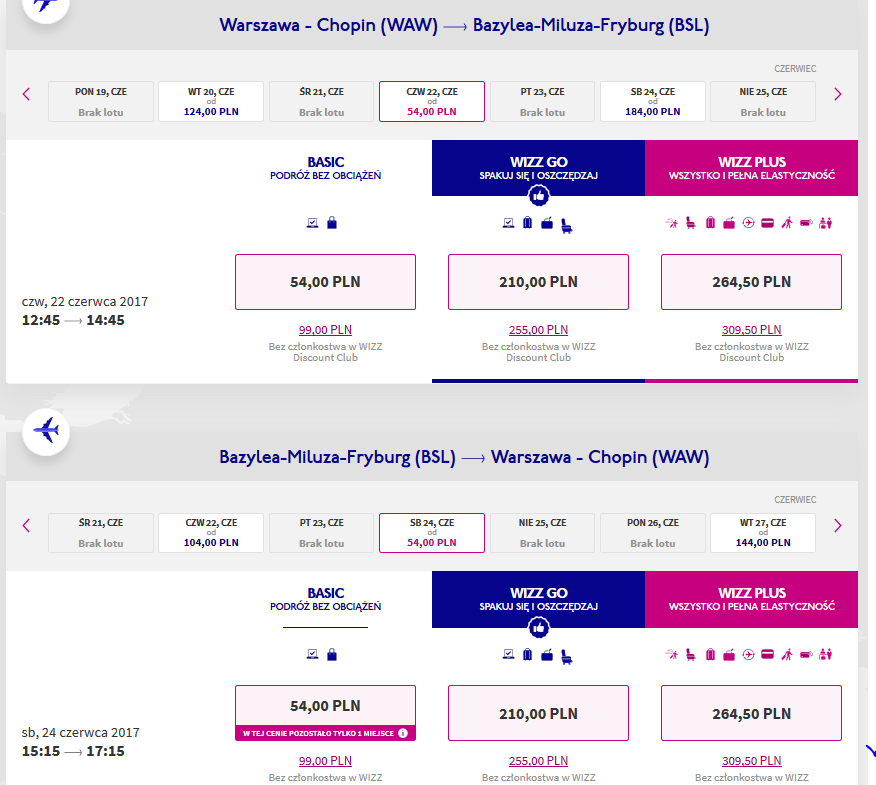Click small bag icon under outbound BASIC
876x785 pixels.
pyautogui.click(x=332, y=223)
